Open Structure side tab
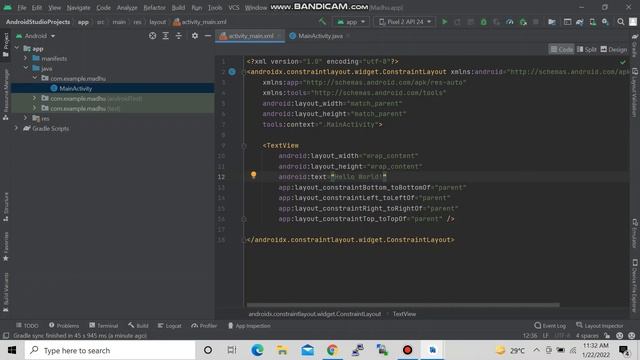The height and width of the screenshot is (360, 640). (x=6, y=207)
